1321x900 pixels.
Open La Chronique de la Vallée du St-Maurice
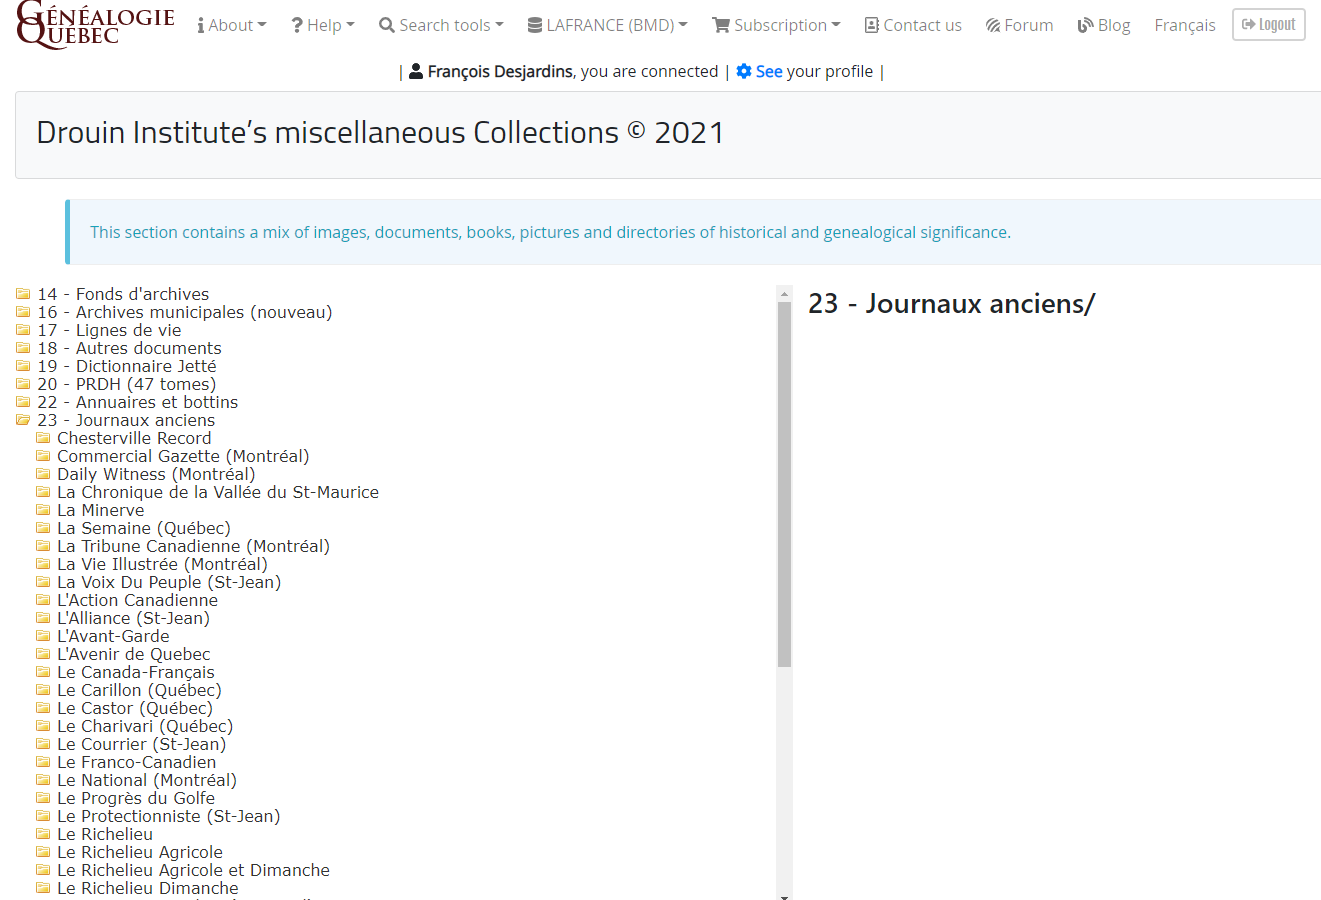click(x=218, y=492)
